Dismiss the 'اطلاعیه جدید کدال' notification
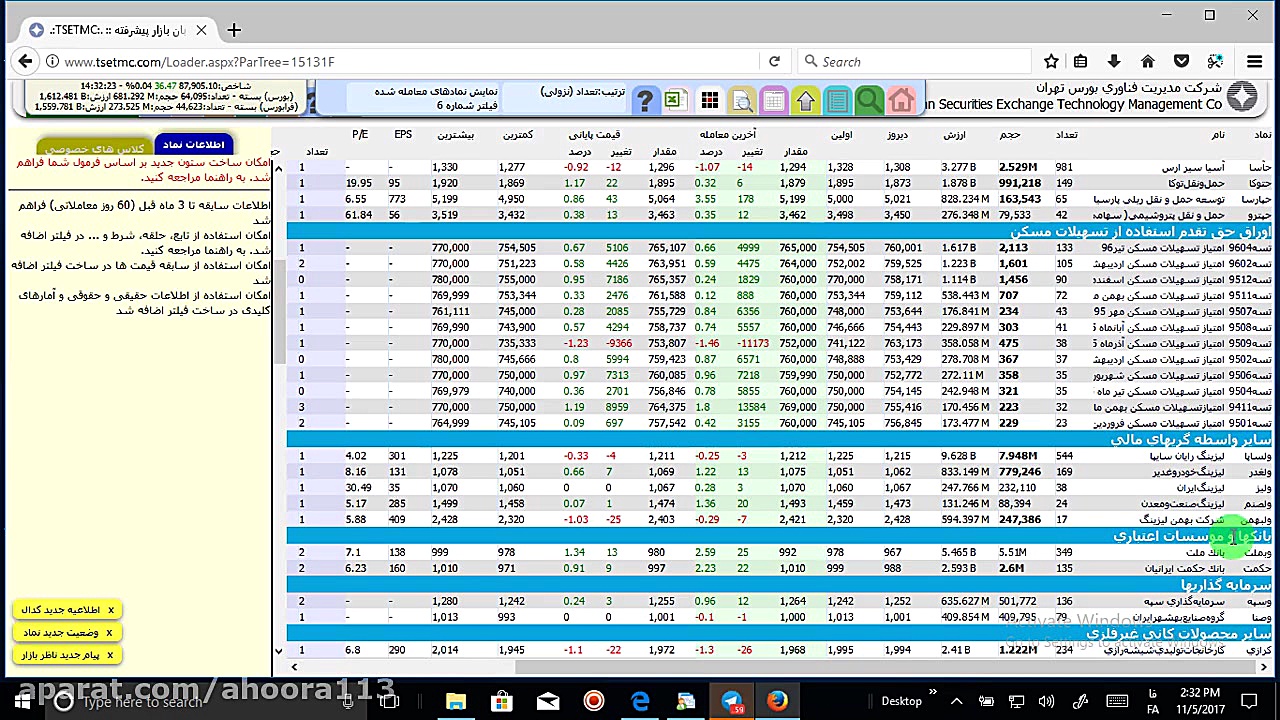1280x720 pixels. [x=111, y=610]
